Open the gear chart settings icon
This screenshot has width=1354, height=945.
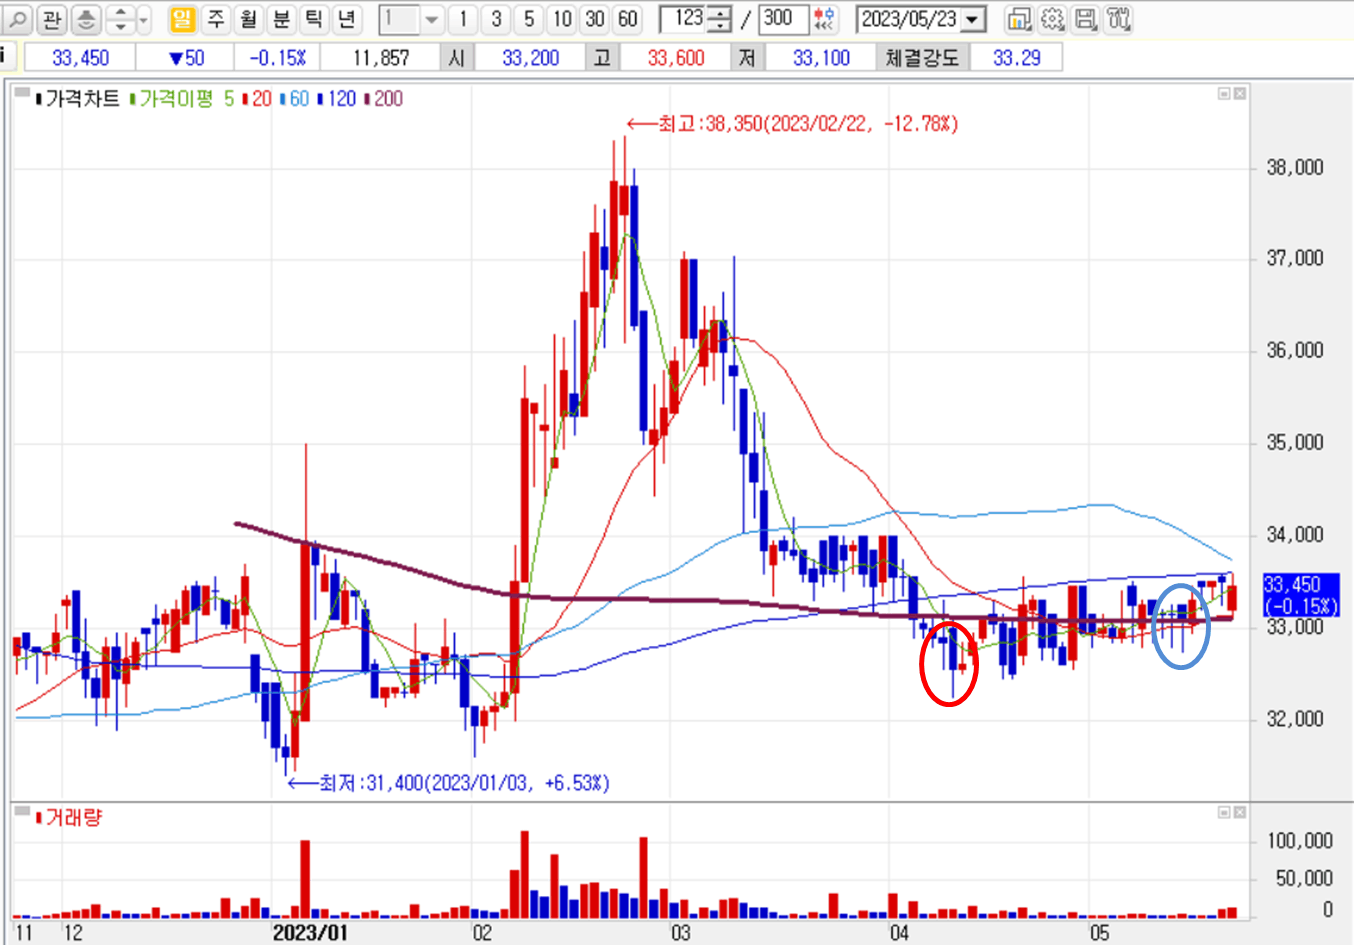tap(1052, 19)
